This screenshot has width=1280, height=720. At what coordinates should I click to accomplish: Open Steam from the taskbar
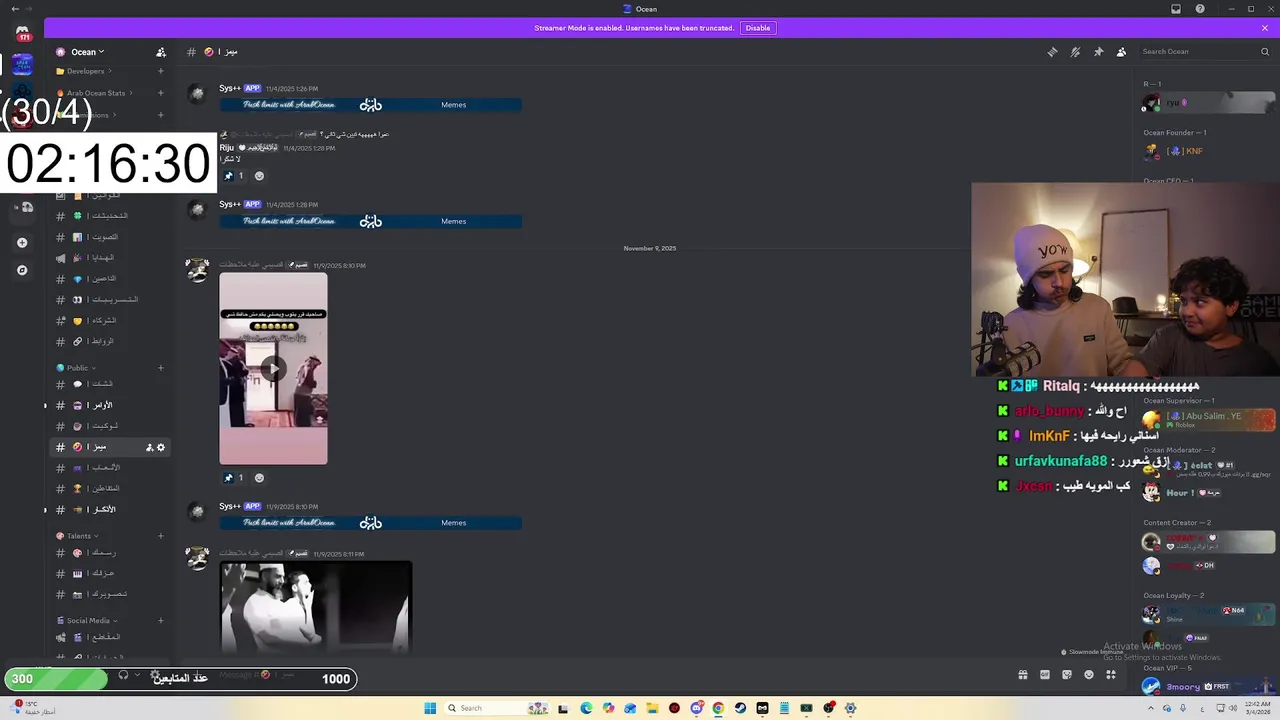pyautogui.click(x=740, y=708)
